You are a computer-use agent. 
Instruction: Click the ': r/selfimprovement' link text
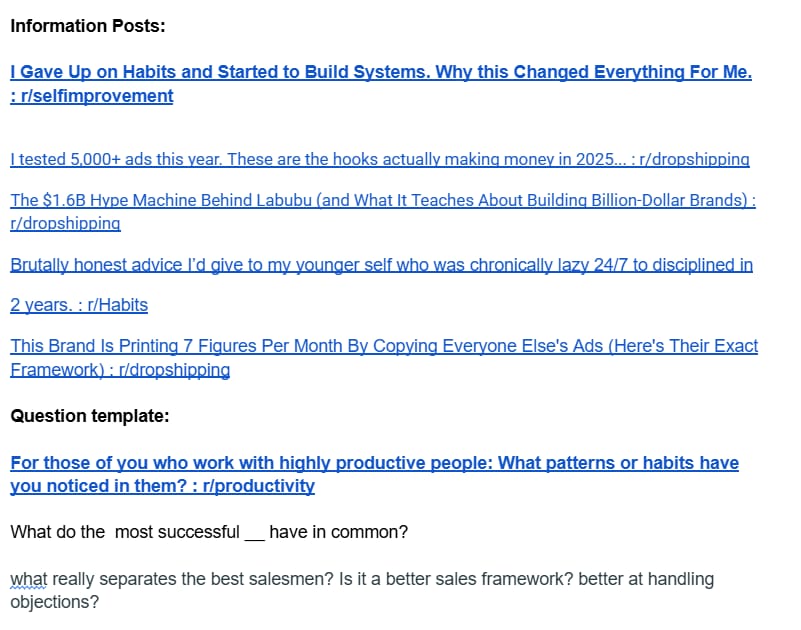pos(92,96)
